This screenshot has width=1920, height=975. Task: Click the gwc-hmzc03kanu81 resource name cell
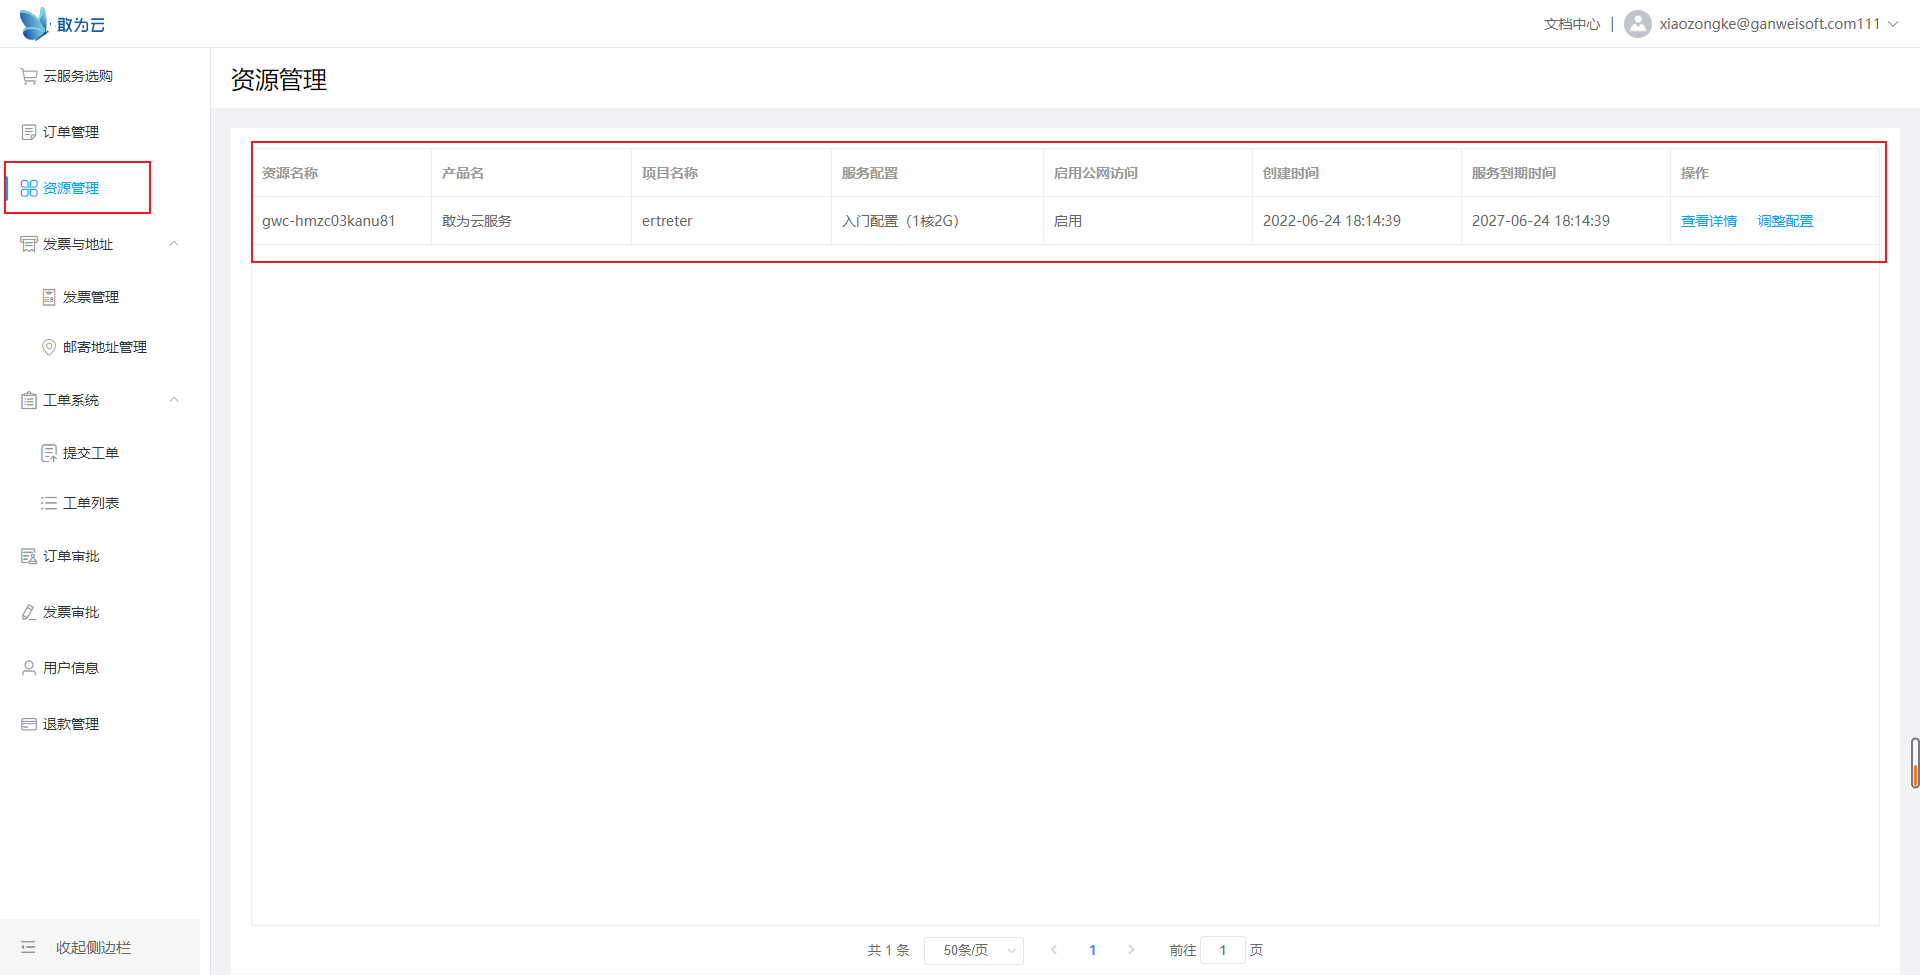(329, 221)
